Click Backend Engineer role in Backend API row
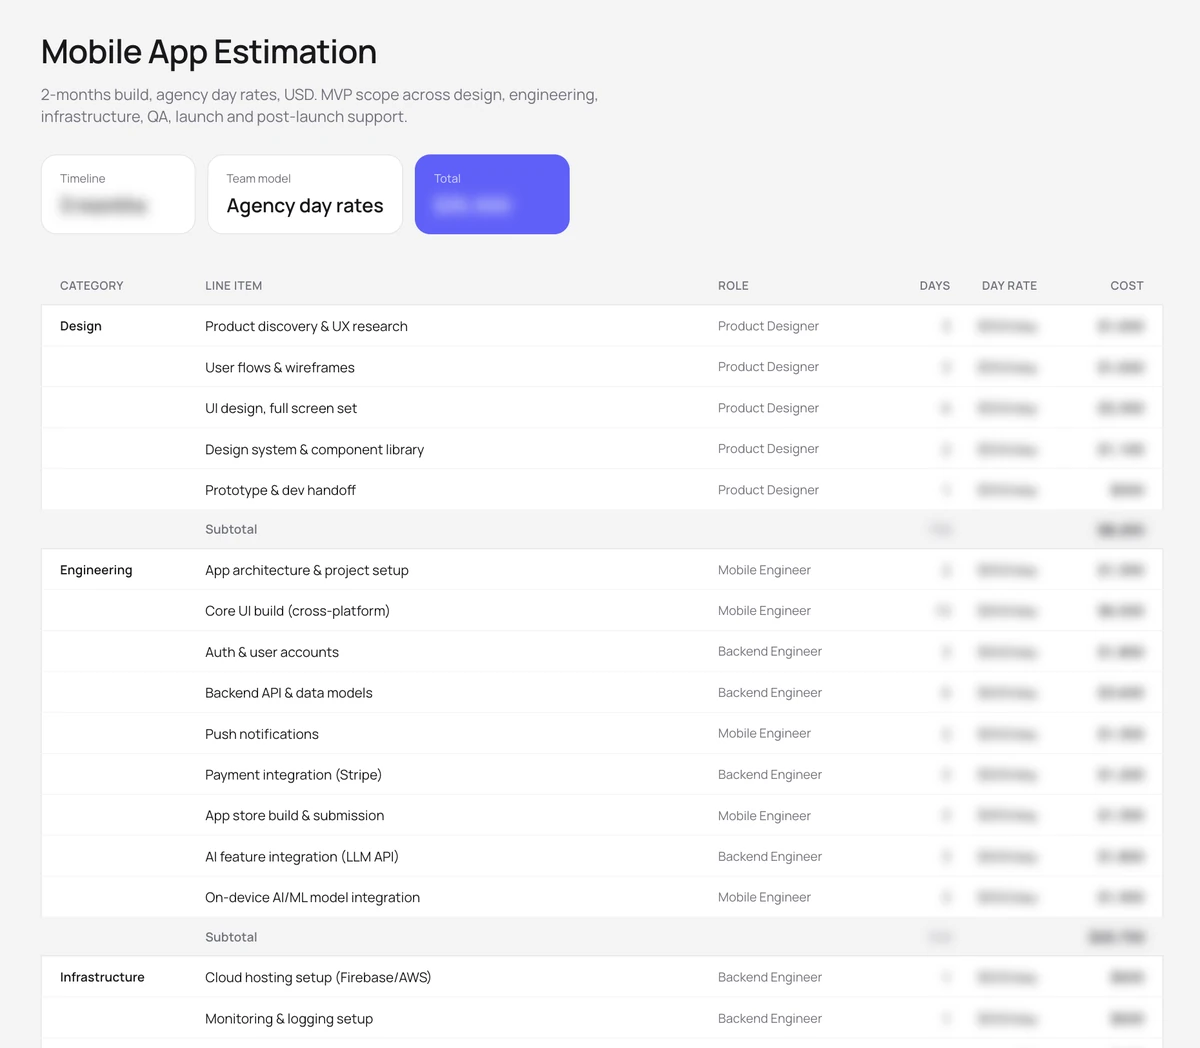 [x=770, y=693]
